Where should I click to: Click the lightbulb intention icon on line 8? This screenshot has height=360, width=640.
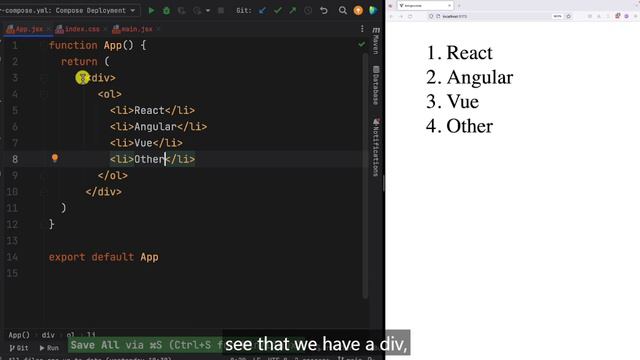click(55, 158)
